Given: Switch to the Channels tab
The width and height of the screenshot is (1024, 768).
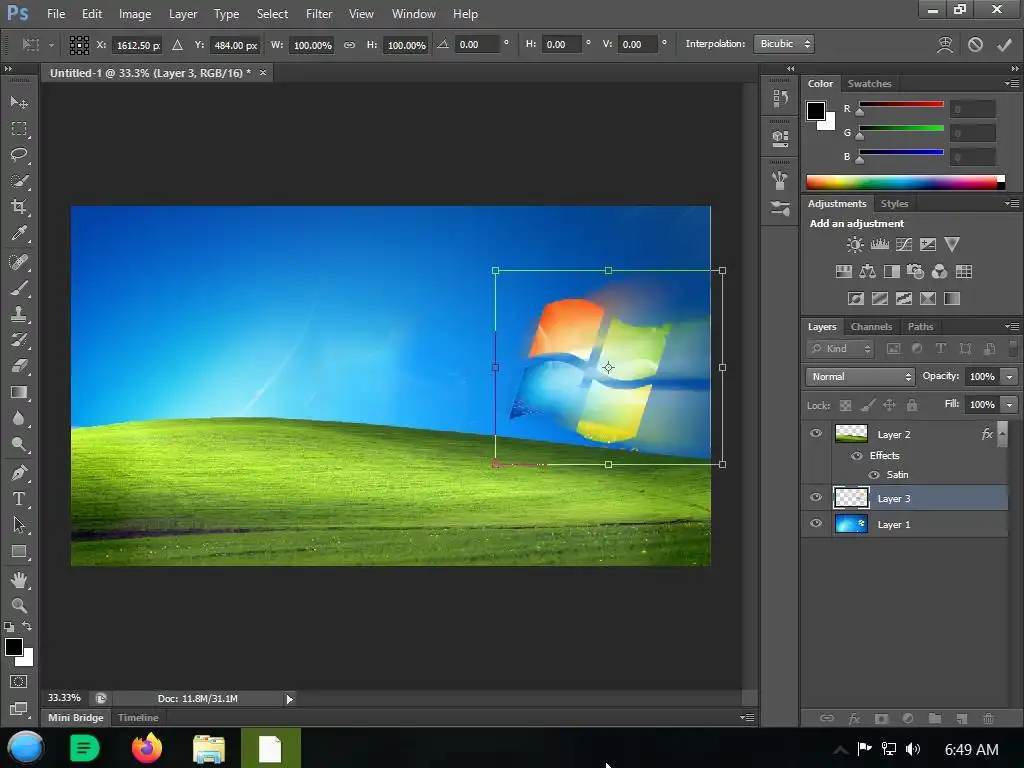Looking at the screenshot, I should tap(871, 327).
